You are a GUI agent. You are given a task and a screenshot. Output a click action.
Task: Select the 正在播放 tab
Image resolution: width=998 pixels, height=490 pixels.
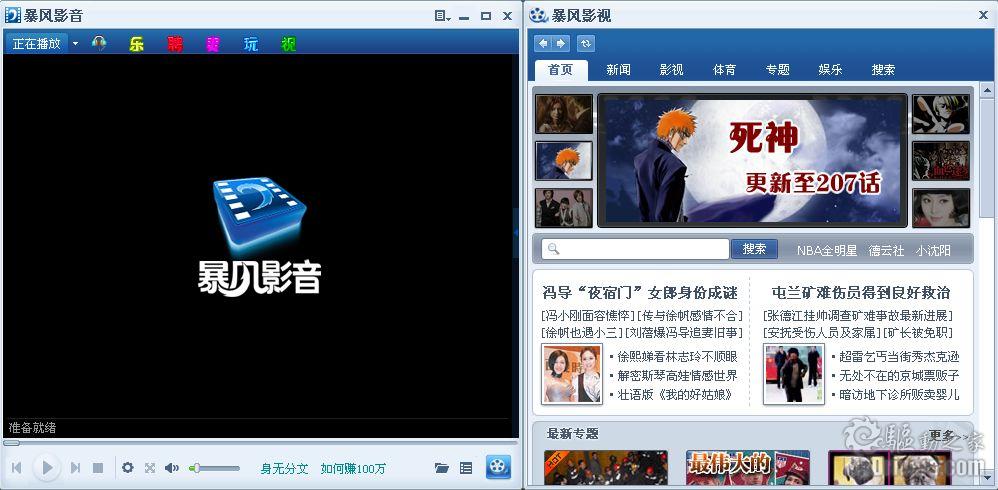[36, 43]
